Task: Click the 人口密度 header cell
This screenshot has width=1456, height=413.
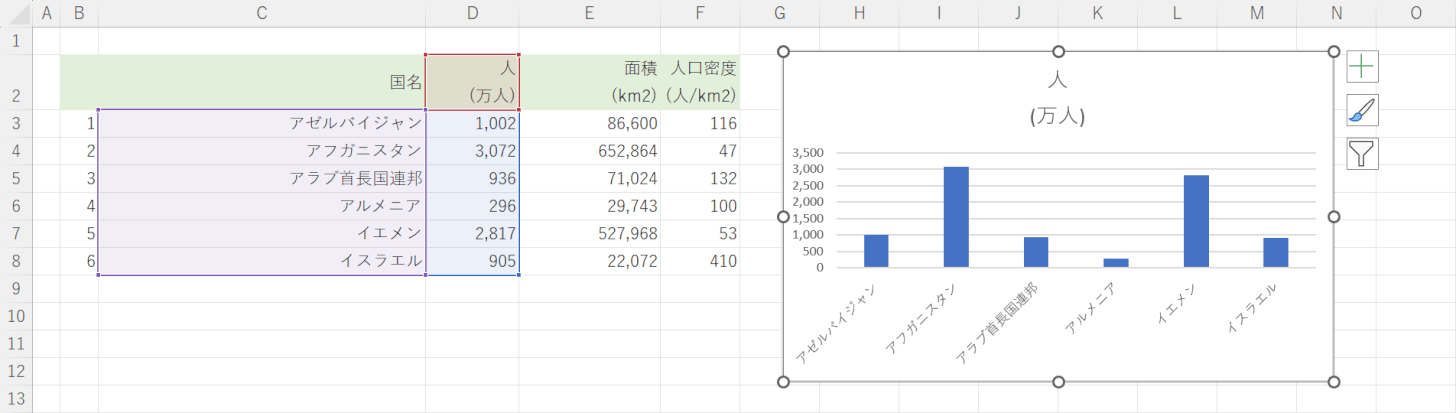Action: coord(700,82)
